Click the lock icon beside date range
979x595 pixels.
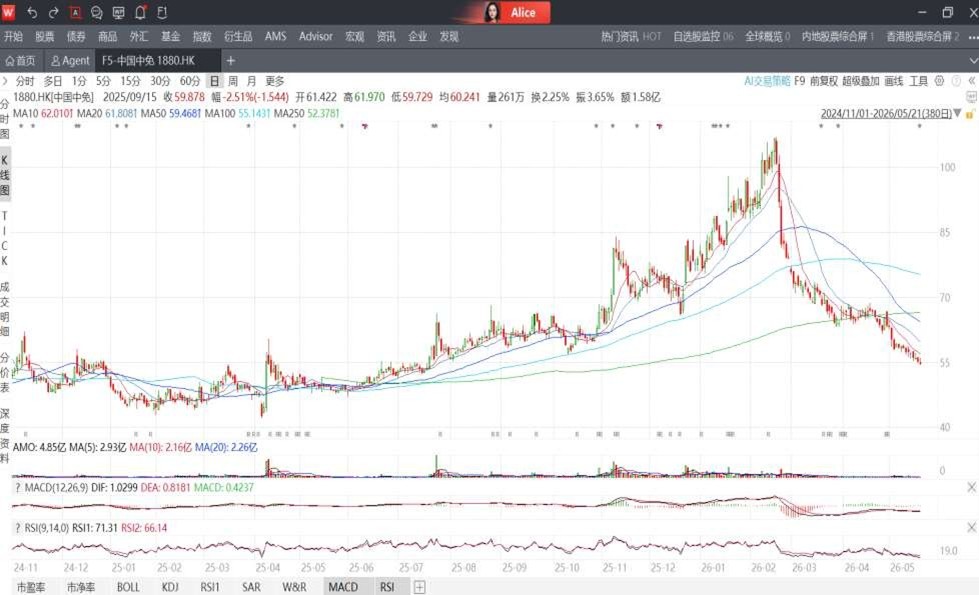[x=970, y=114]
